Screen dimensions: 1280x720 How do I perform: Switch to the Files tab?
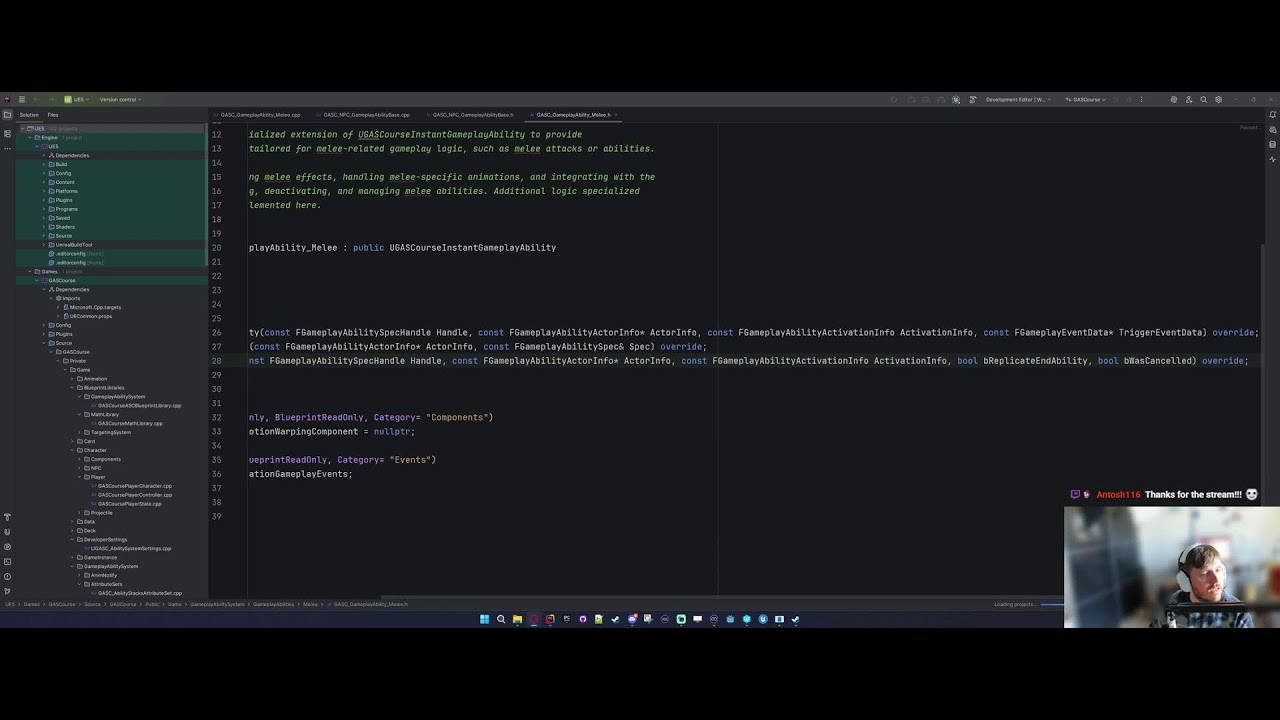53,115
